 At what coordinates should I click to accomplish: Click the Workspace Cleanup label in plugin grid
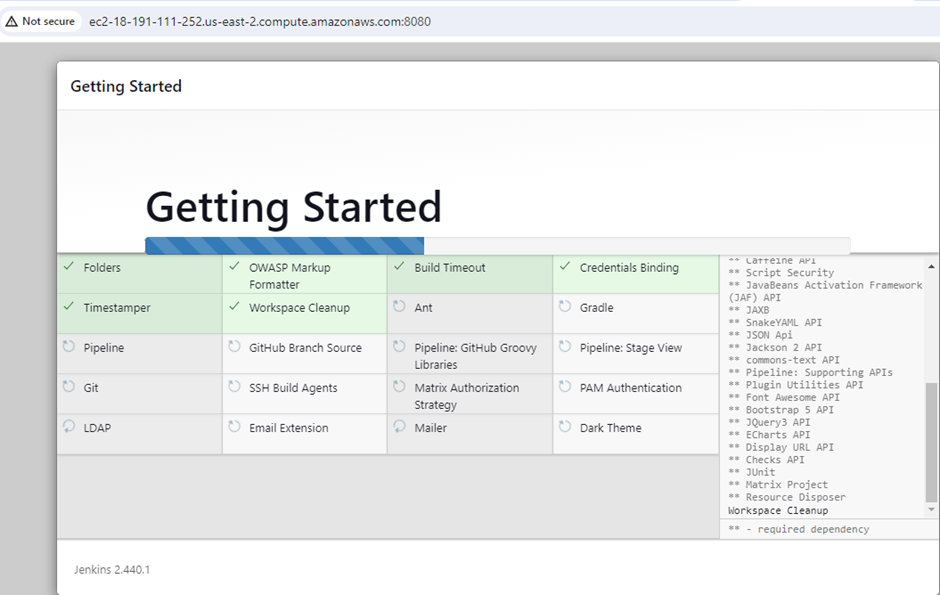coord(299,308)
